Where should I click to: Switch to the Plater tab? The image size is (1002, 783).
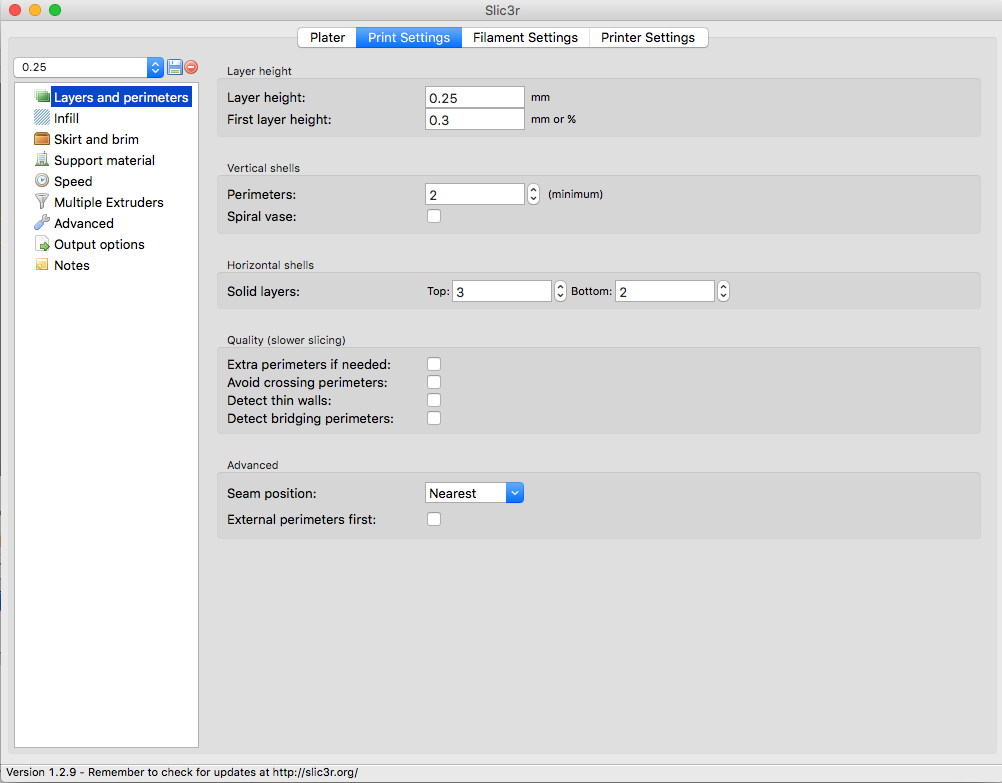(327, 37)
